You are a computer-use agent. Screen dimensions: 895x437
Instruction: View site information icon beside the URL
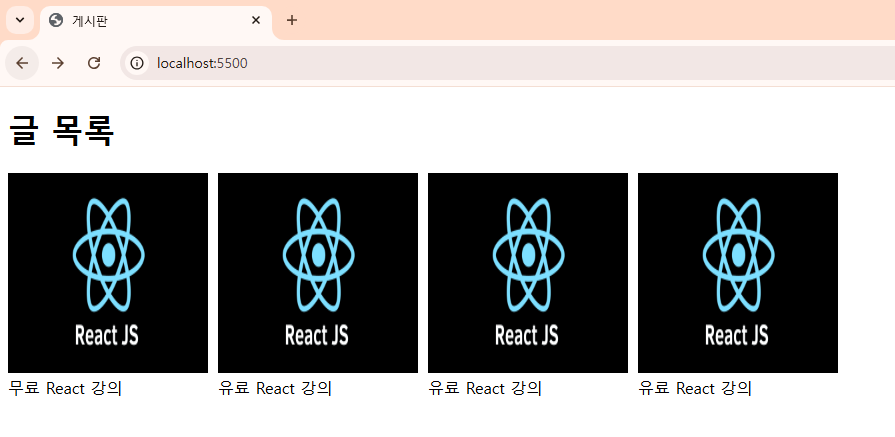coord(136,63)
